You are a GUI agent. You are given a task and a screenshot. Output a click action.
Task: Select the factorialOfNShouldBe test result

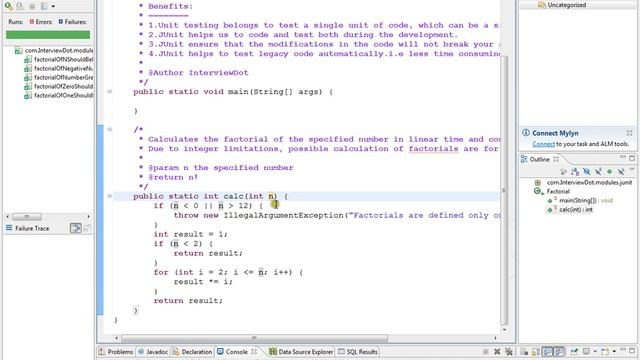click(x=58, y=60)
